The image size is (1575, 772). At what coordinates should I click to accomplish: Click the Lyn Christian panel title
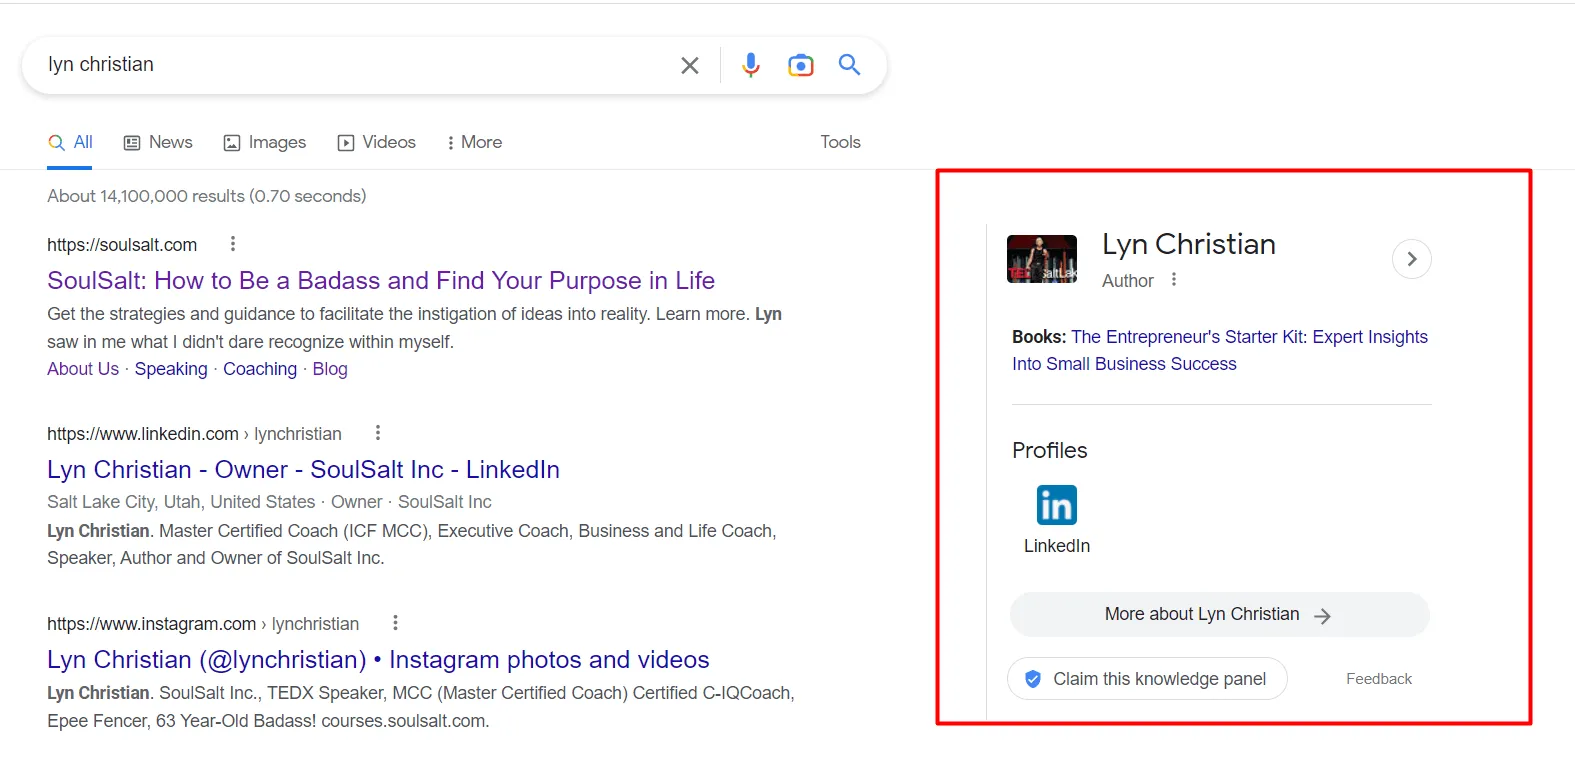1189,244
